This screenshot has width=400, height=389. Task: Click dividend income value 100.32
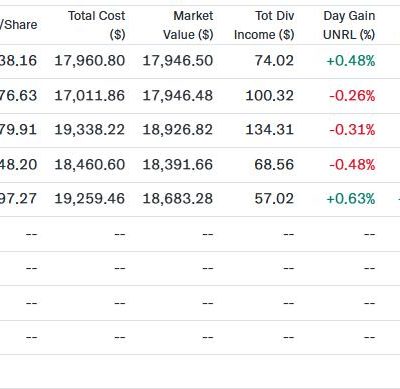pos(270,96)
